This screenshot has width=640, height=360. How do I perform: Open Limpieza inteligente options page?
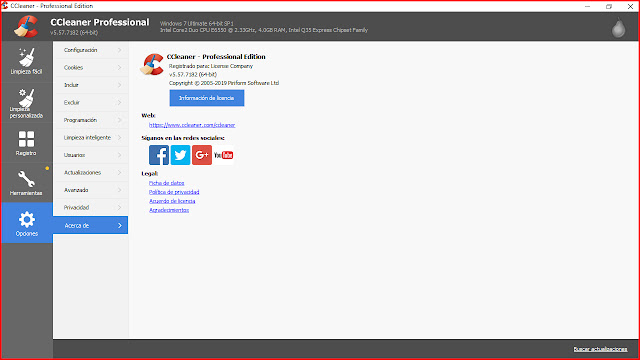(91, 138)
